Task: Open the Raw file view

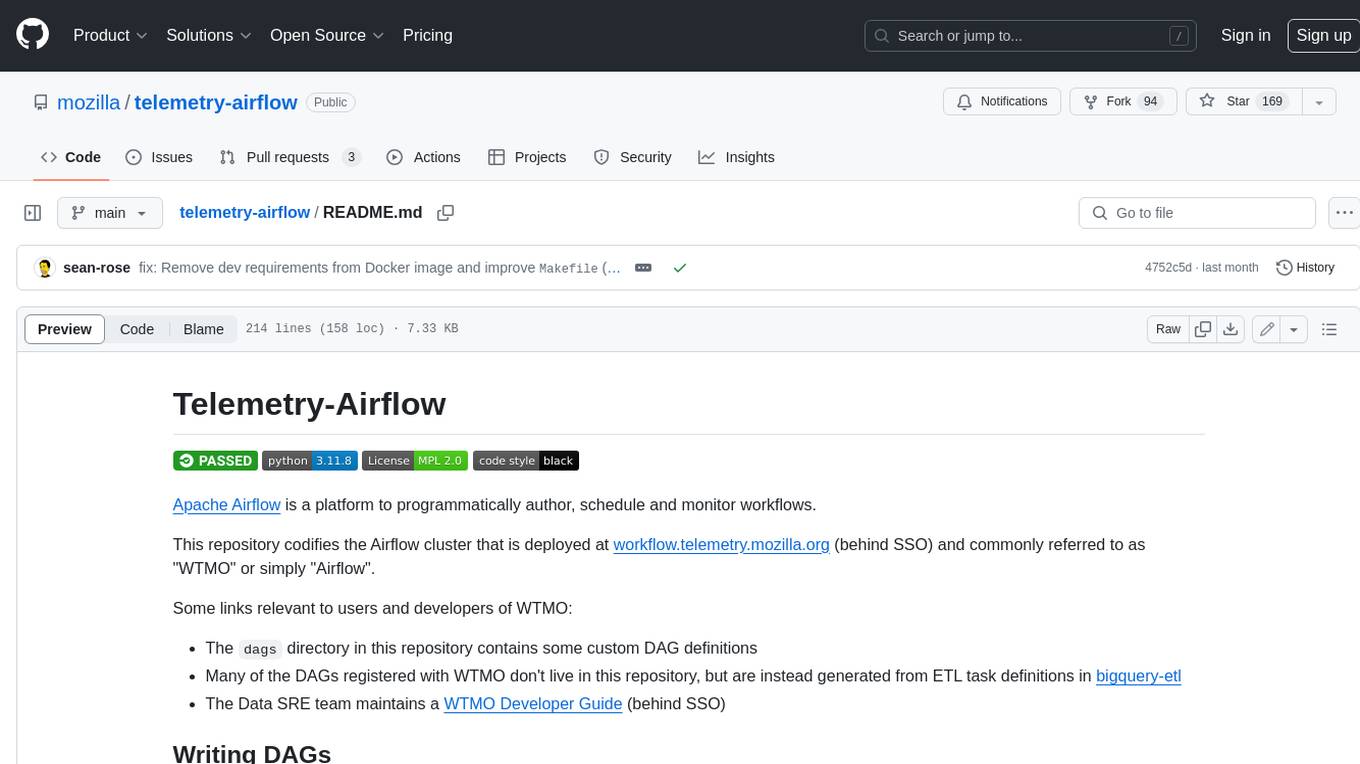Action: point(1168,329)
